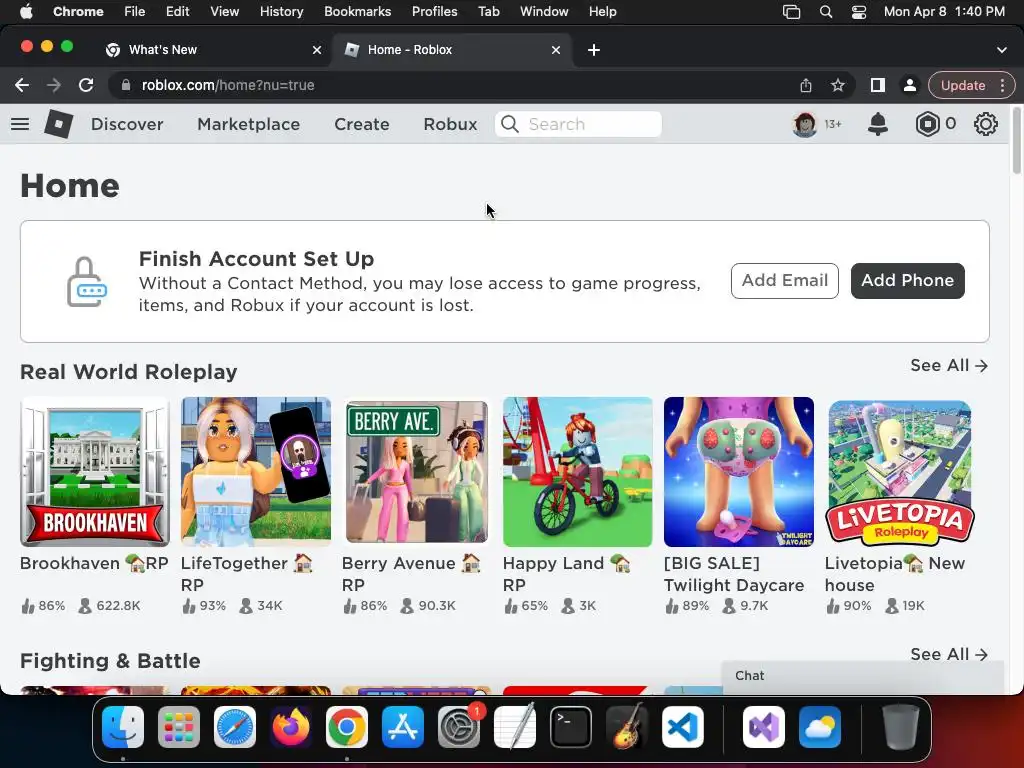Open the History menu
The width and height of the screenshot is (1024, 768).
click(x=281, y=12)
